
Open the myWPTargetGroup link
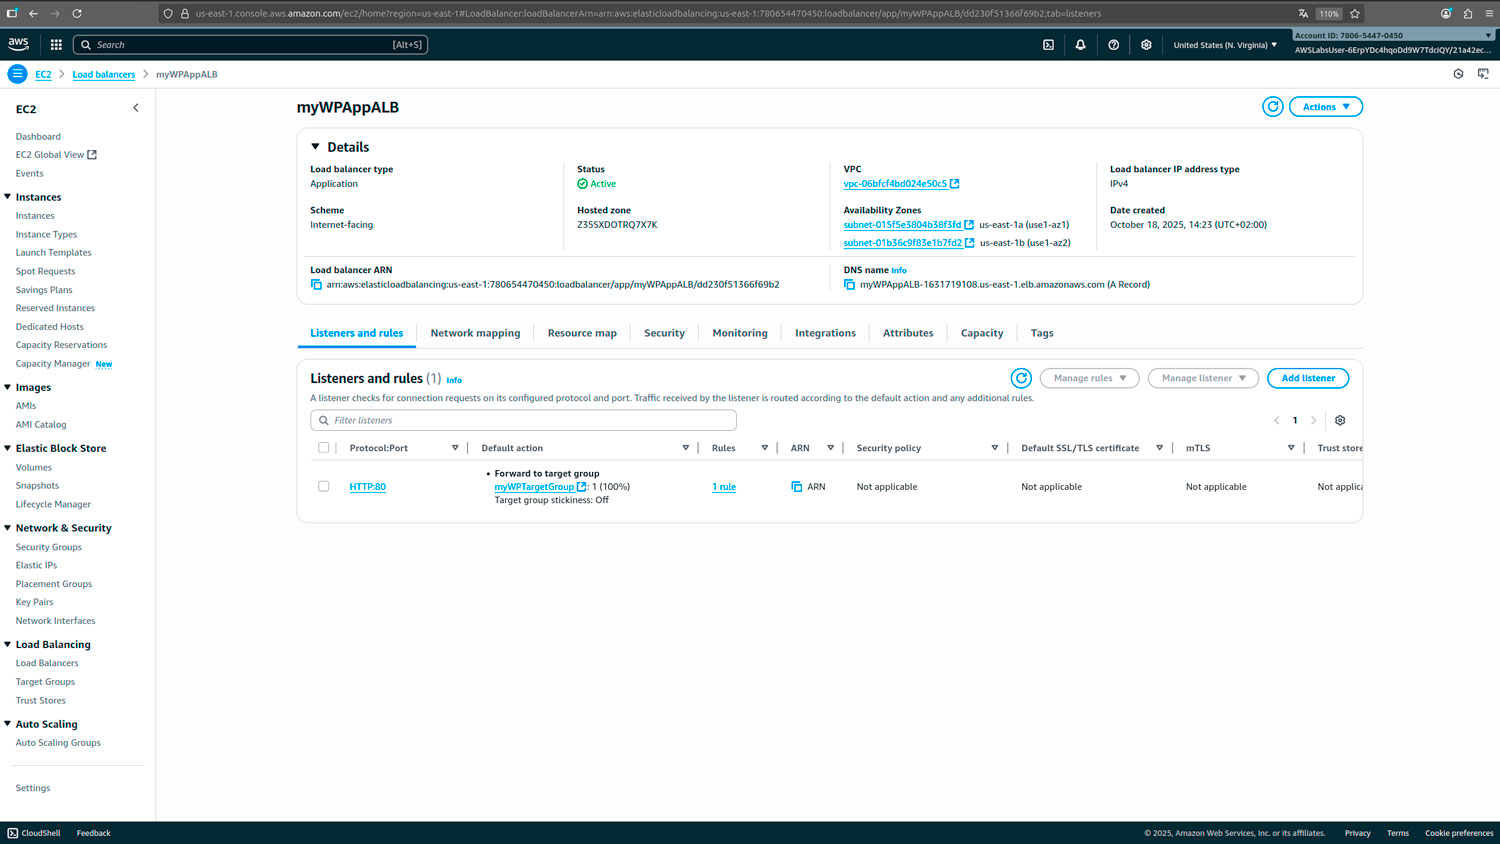[534, 487]
